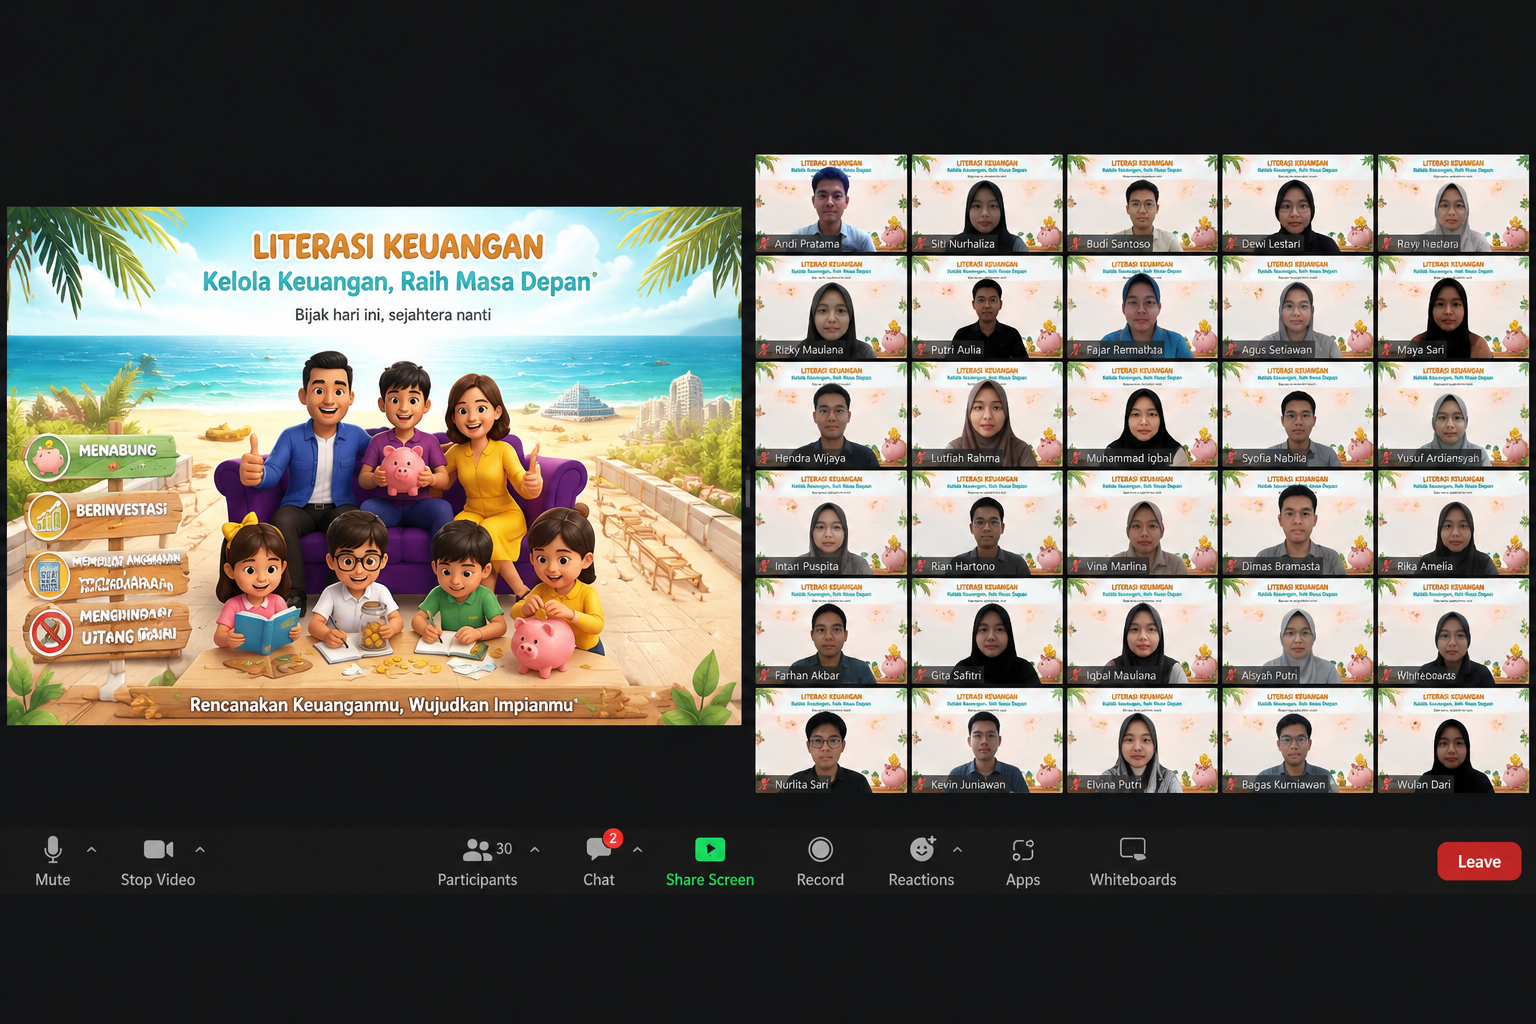Click the shared Literasi Keuangan slide
Image resolution: width=1536 pixels, height=1024 pixels.
coord(374,466)
